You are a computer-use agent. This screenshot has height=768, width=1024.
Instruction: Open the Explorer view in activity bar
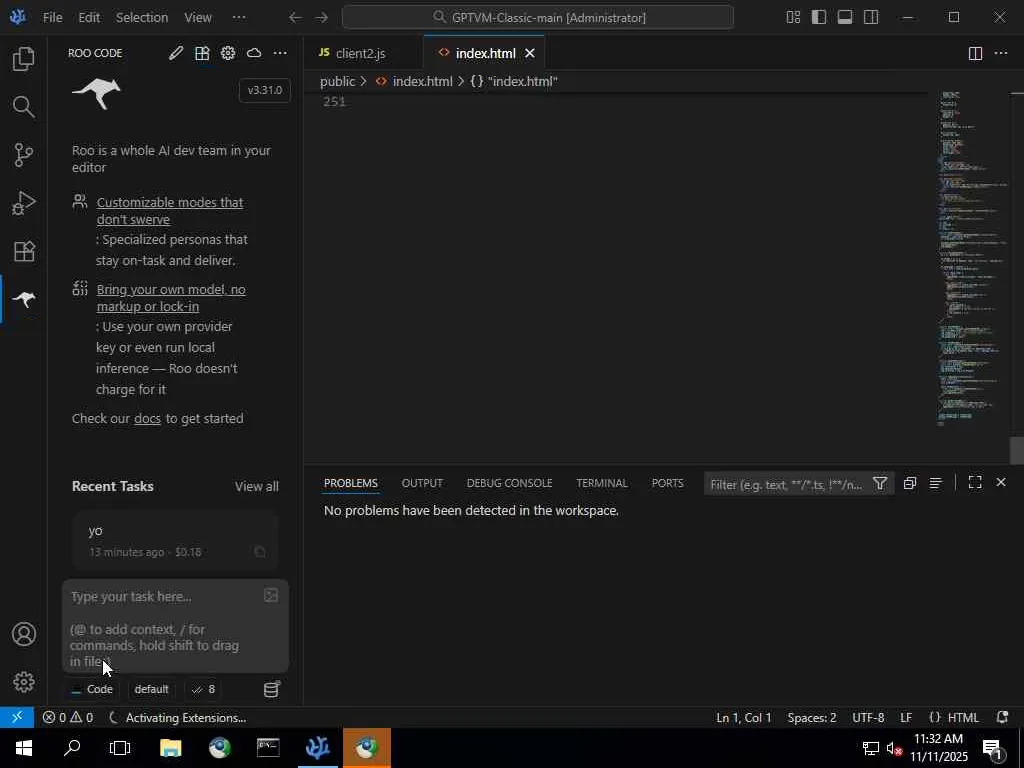24,59
